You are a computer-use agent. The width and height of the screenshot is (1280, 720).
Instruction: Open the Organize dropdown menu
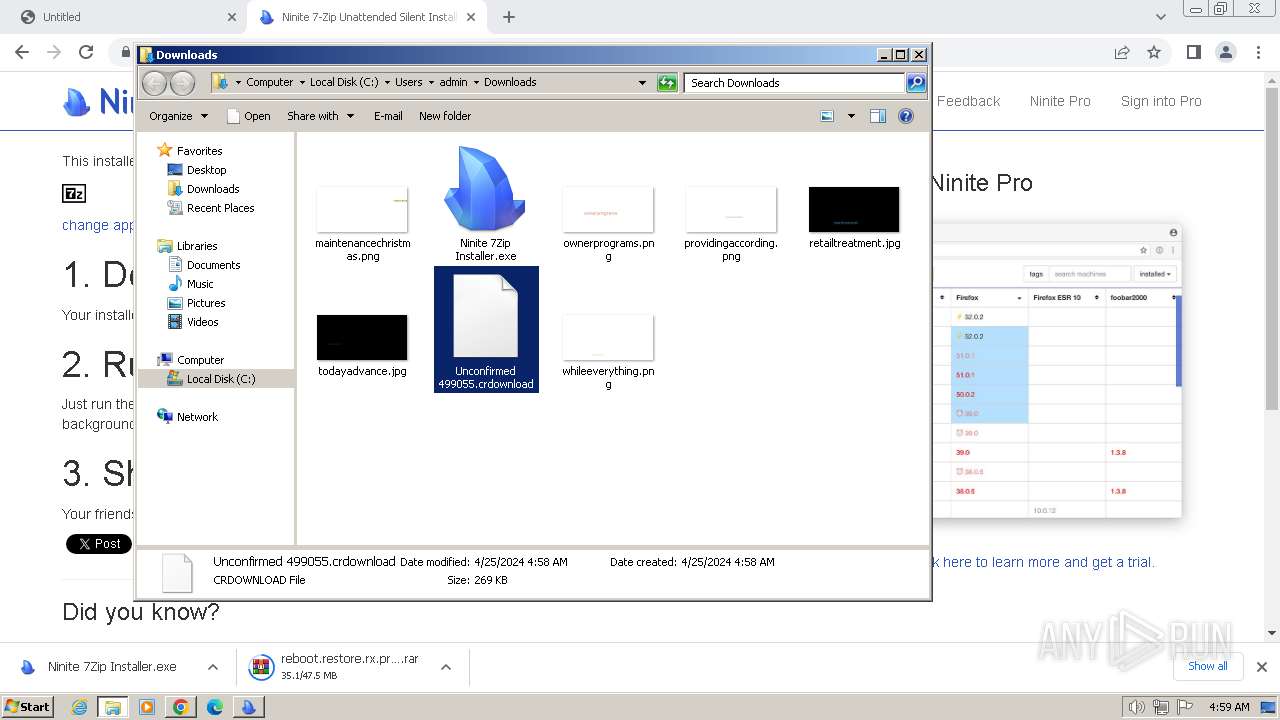pyautogui.click(x=178, y=116)
